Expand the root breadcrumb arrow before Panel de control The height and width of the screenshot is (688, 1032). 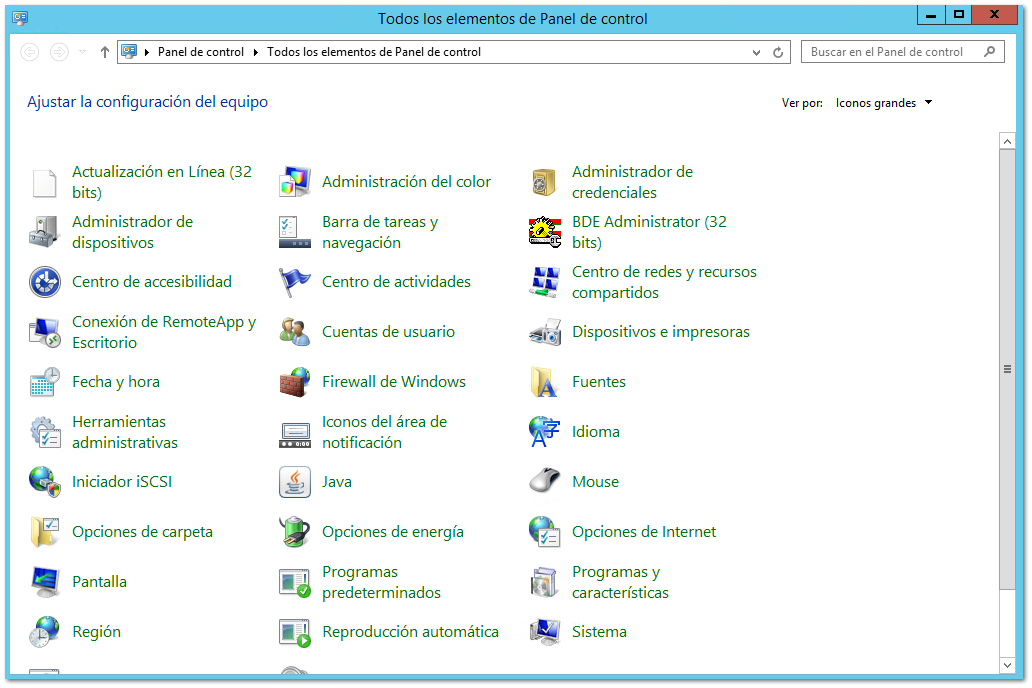tap(147, 52)
